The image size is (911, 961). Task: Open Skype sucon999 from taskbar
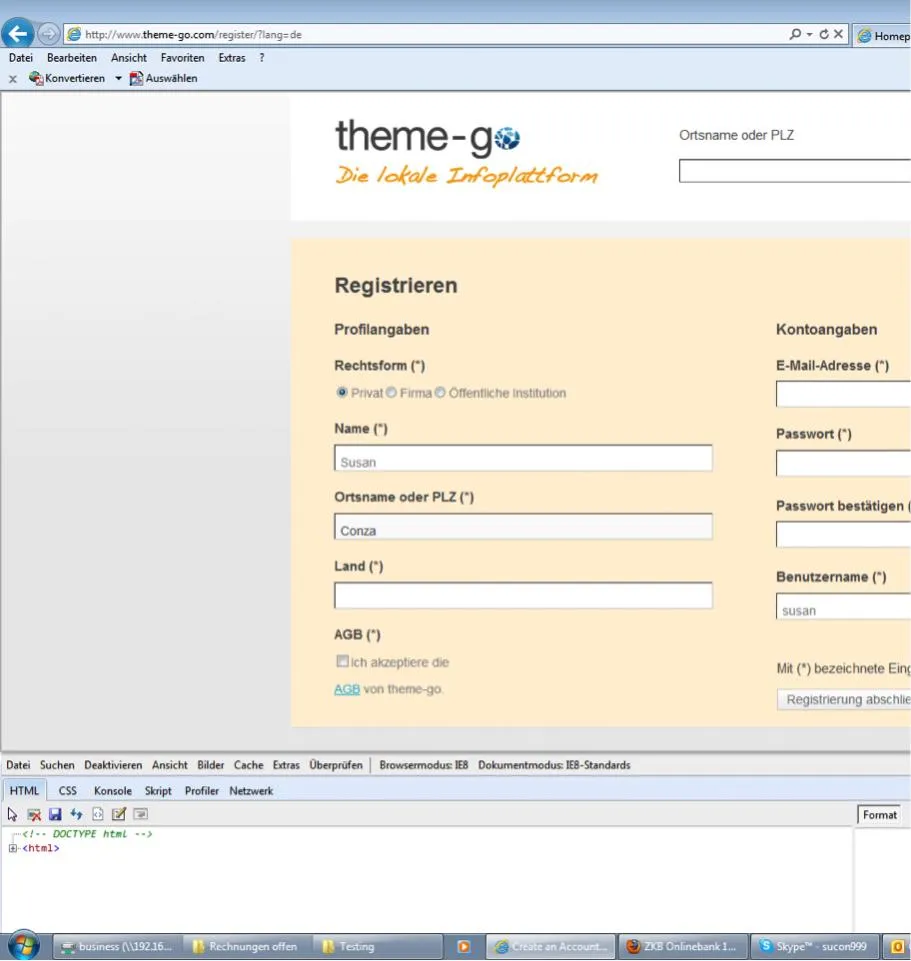[815, 946]
